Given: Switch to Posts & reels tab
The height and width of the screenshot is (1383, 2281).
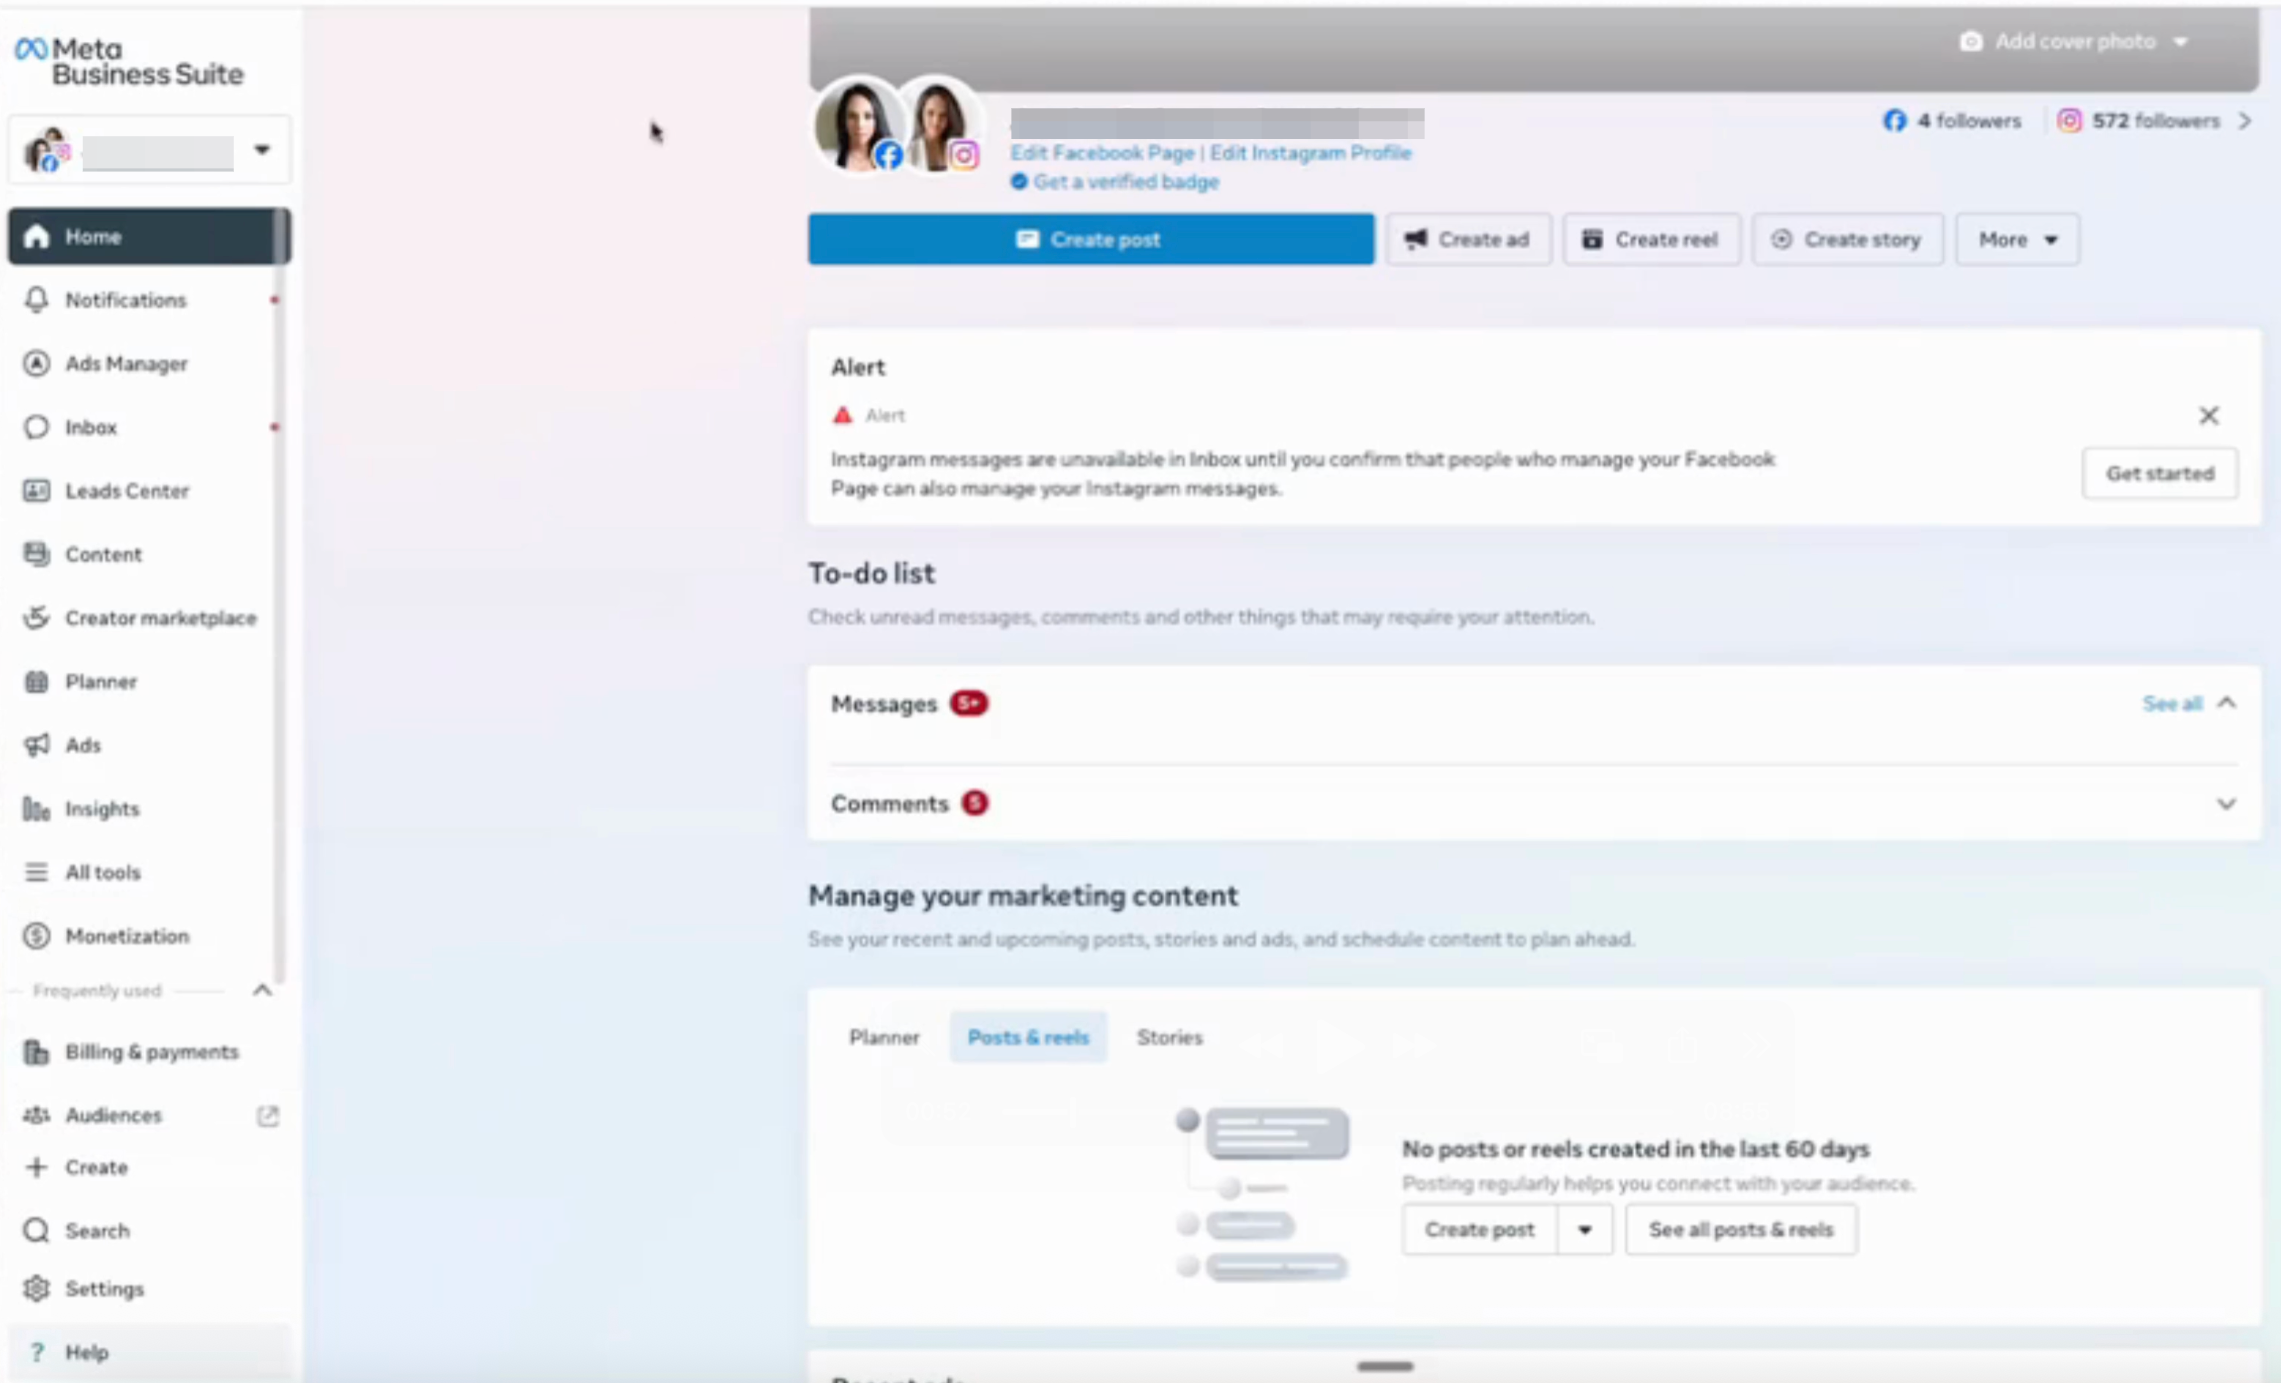Looking at the screenshot, I should coord(1028,1037).
